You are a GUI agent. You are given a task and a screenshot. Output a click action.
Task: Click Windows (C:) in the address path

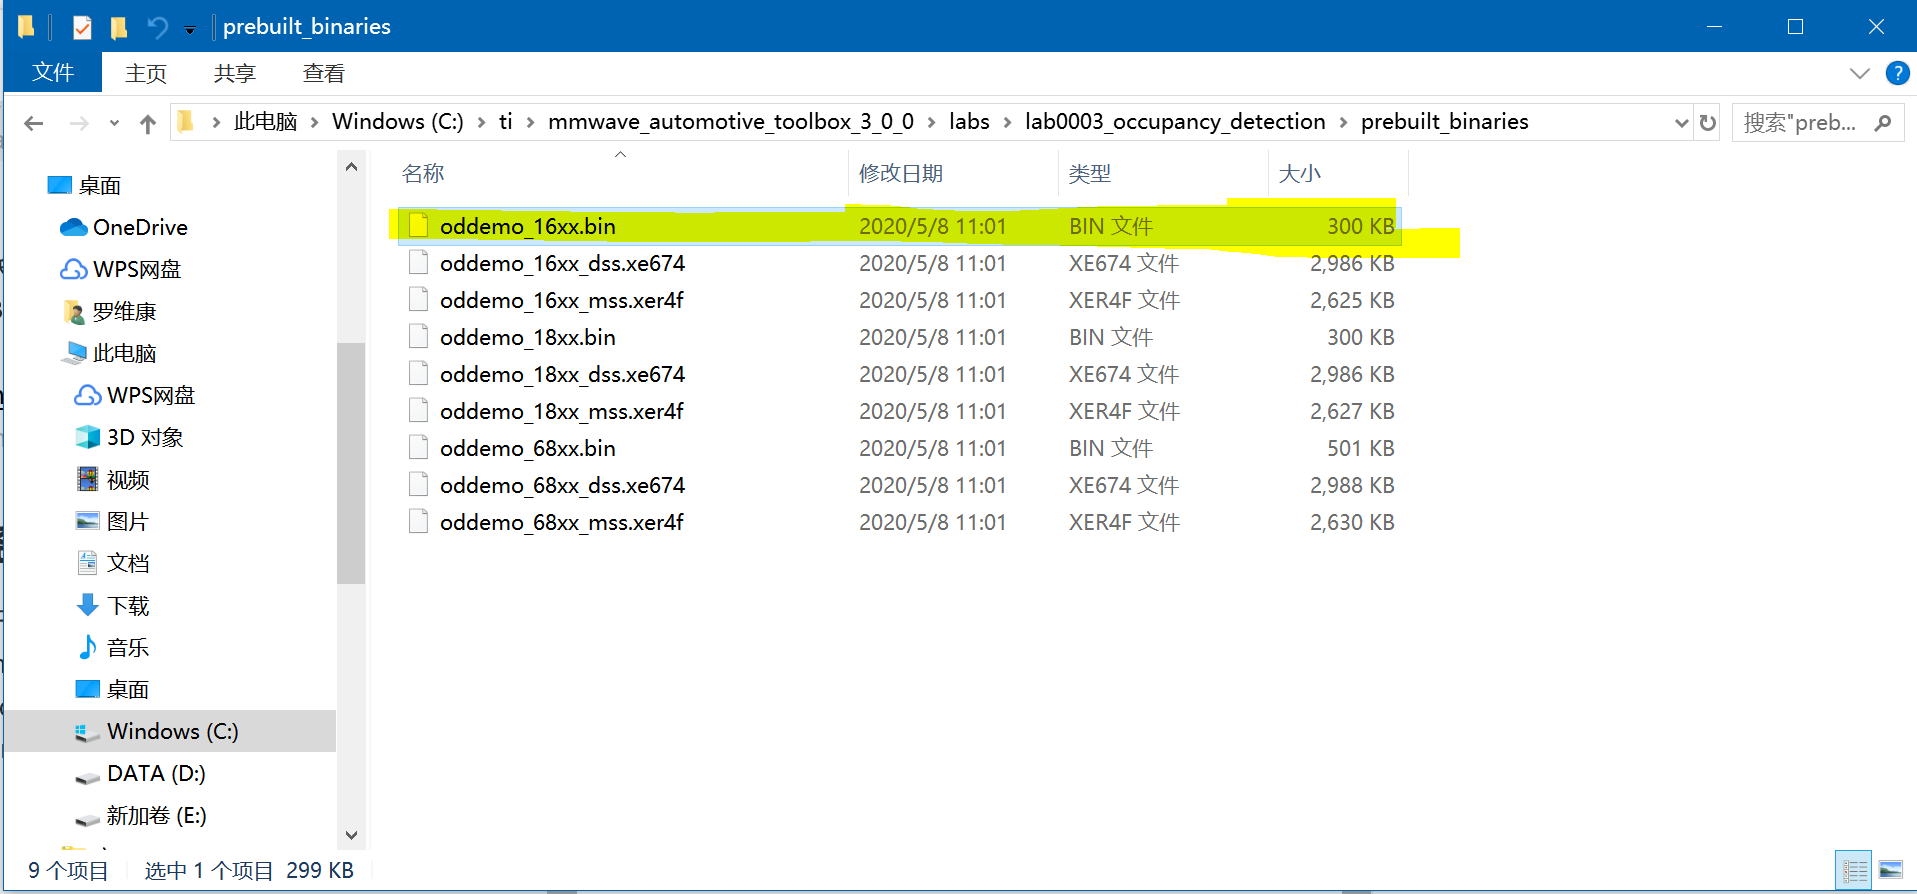pyautogui.click(x=398, y=122)
